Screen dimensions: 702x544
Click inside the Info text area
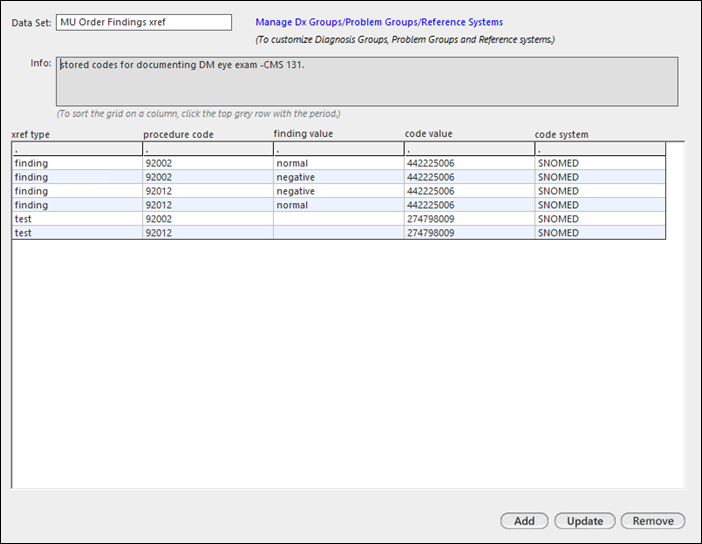tap(367, 81)
